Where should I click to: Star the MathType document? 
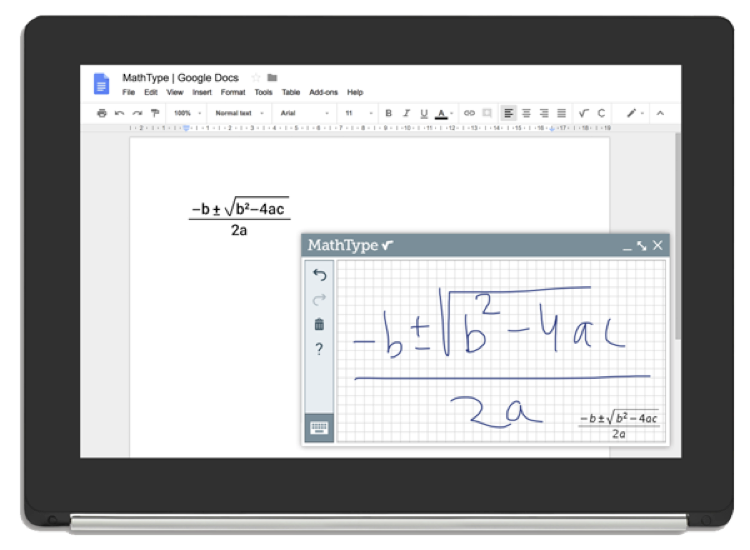(x=256, y=77)
